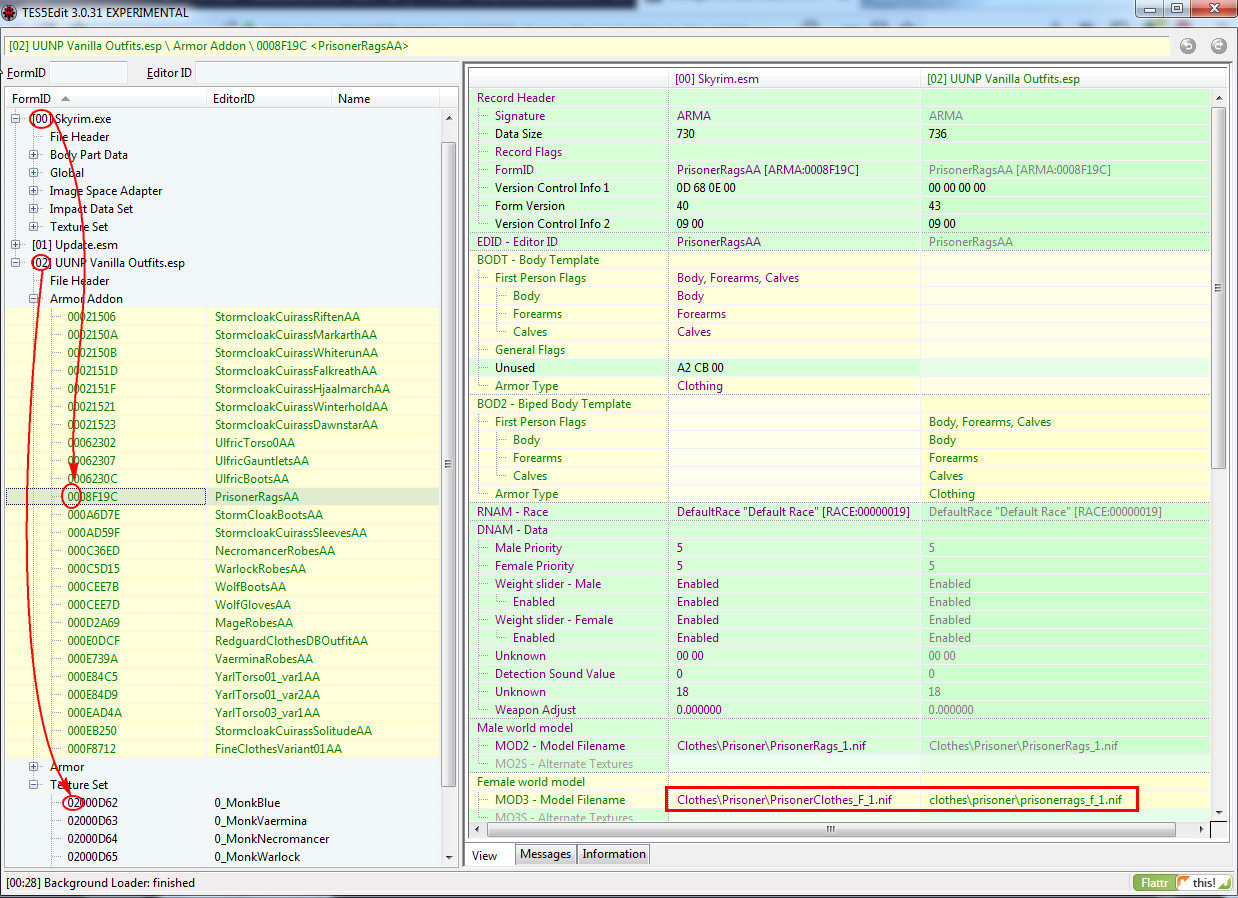Collapse the Texture Set group under UUNP
1238x898 pixels.
click(x=34, y=785)
